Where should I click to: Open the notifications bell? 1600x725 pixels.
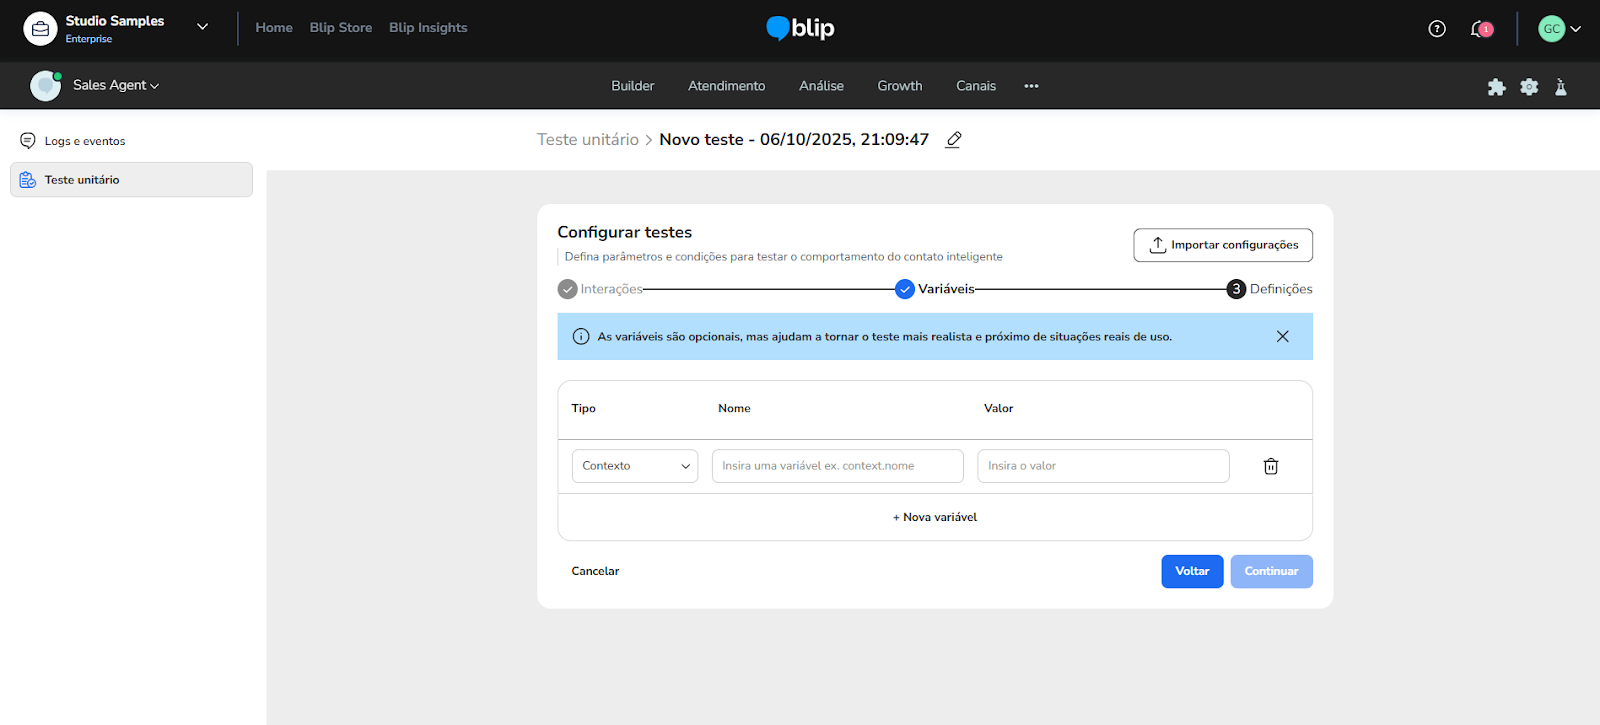coord(1480,29)
